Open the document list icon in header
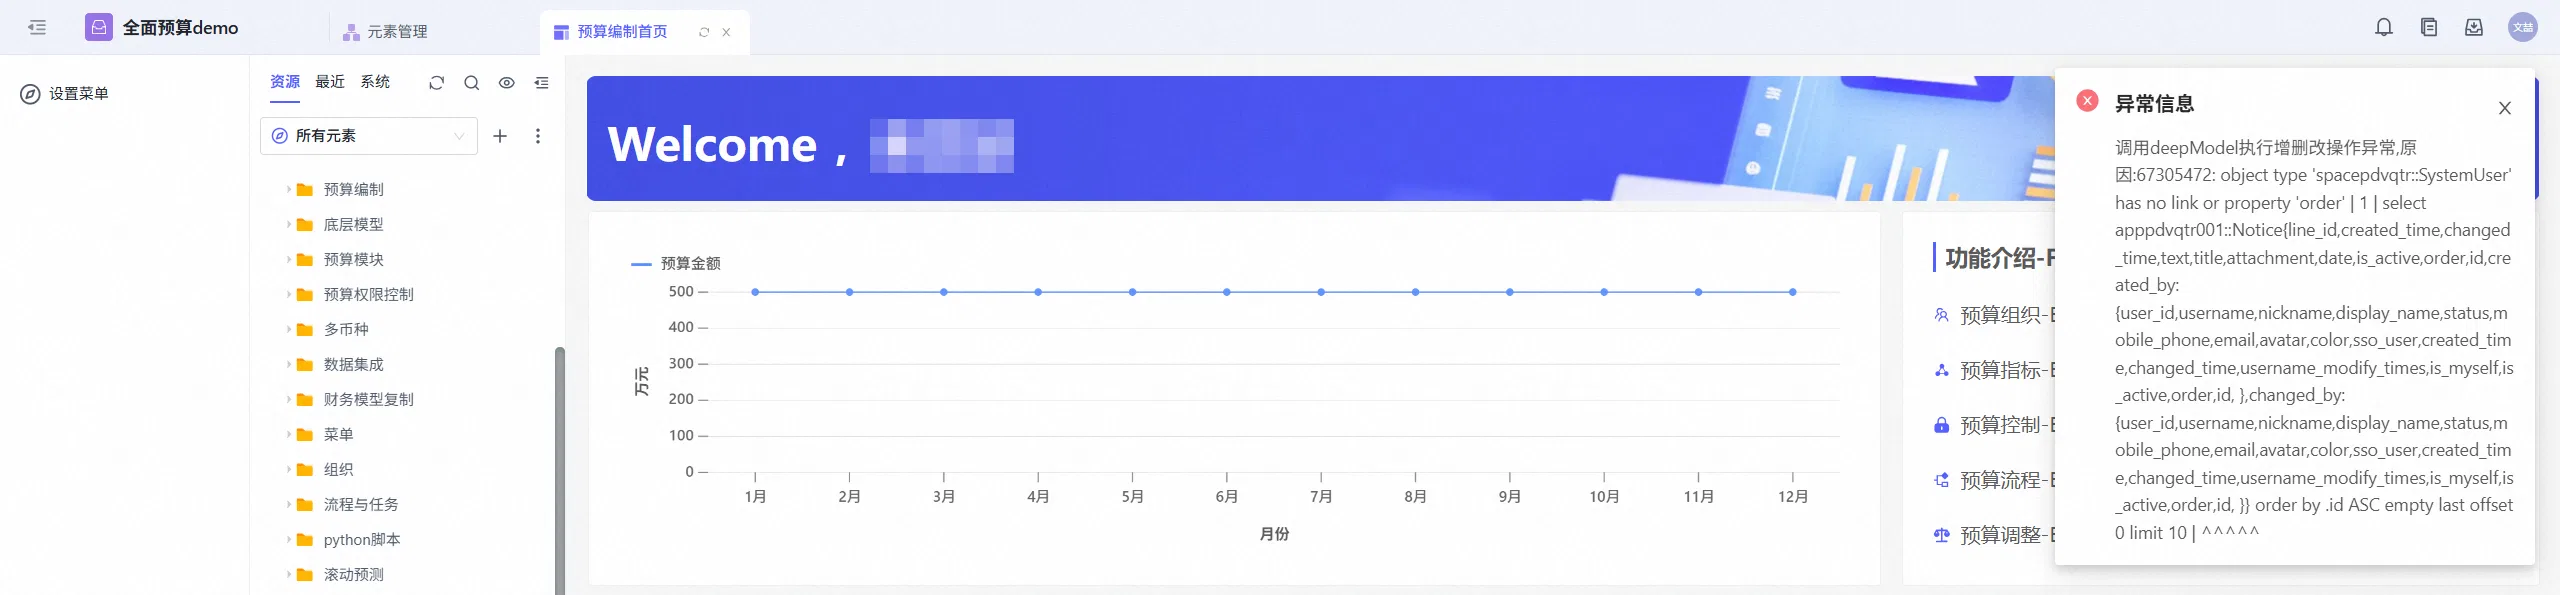 (2429, 27)
